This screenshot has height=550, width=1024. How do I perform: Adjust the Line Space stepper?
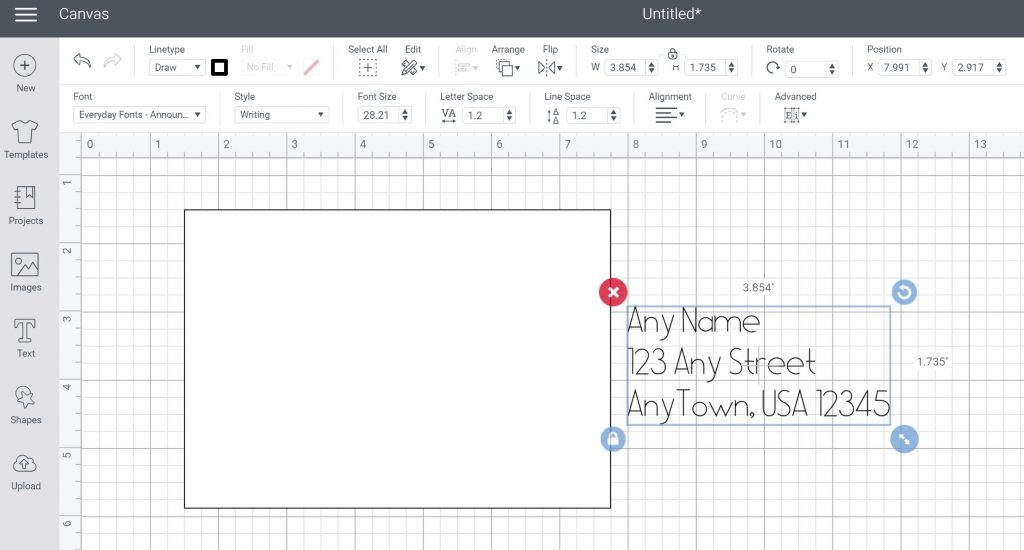613,115
